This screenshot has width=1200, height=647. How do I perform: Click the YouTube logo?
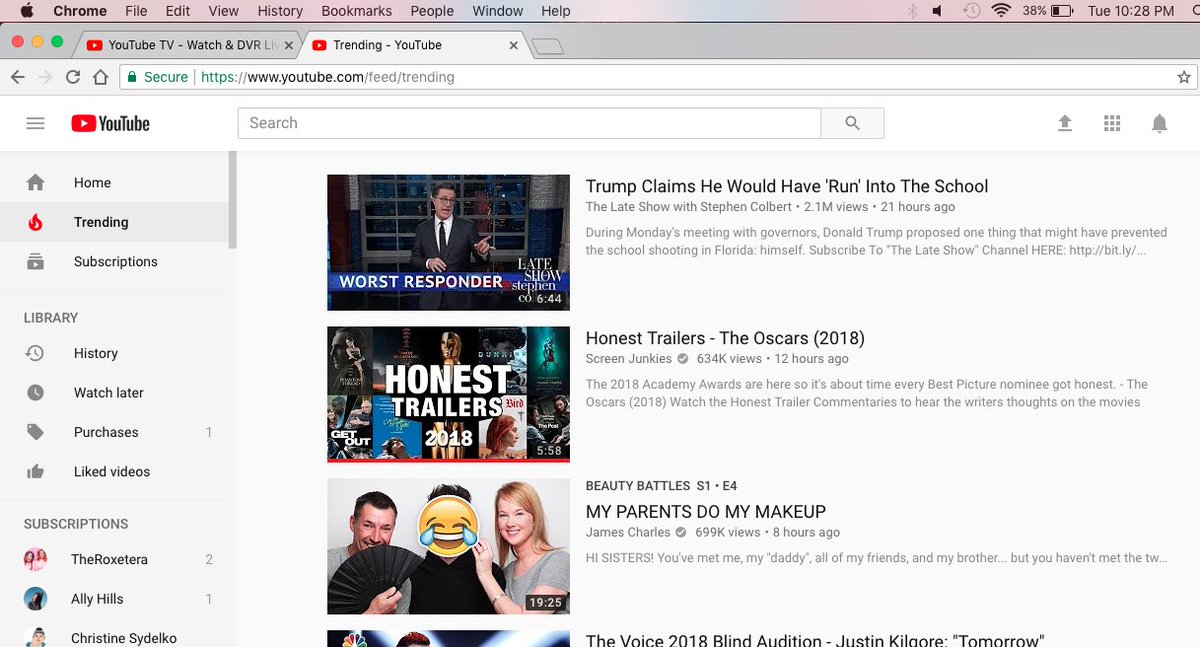110,123
